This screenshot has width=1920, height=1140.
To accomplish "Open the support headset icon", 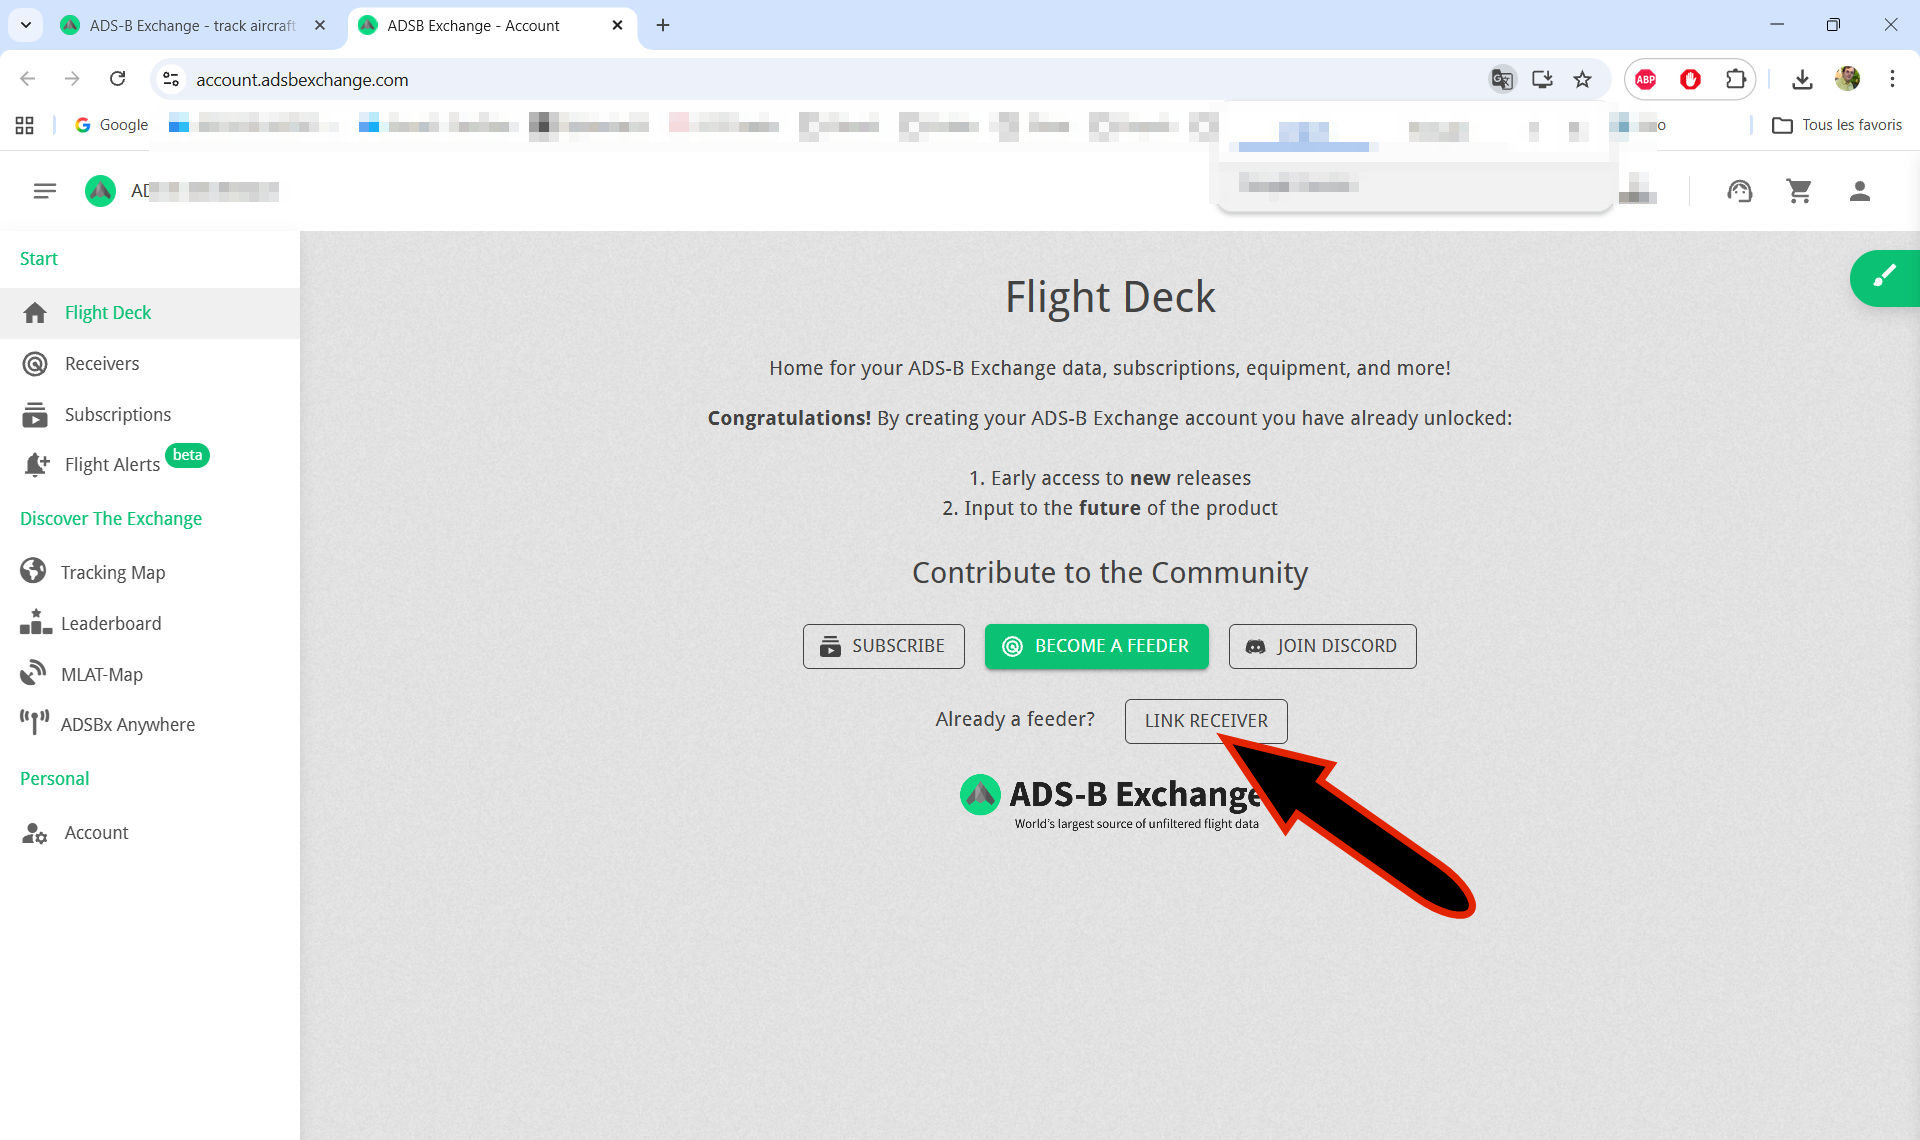I will pos(1740,191).
